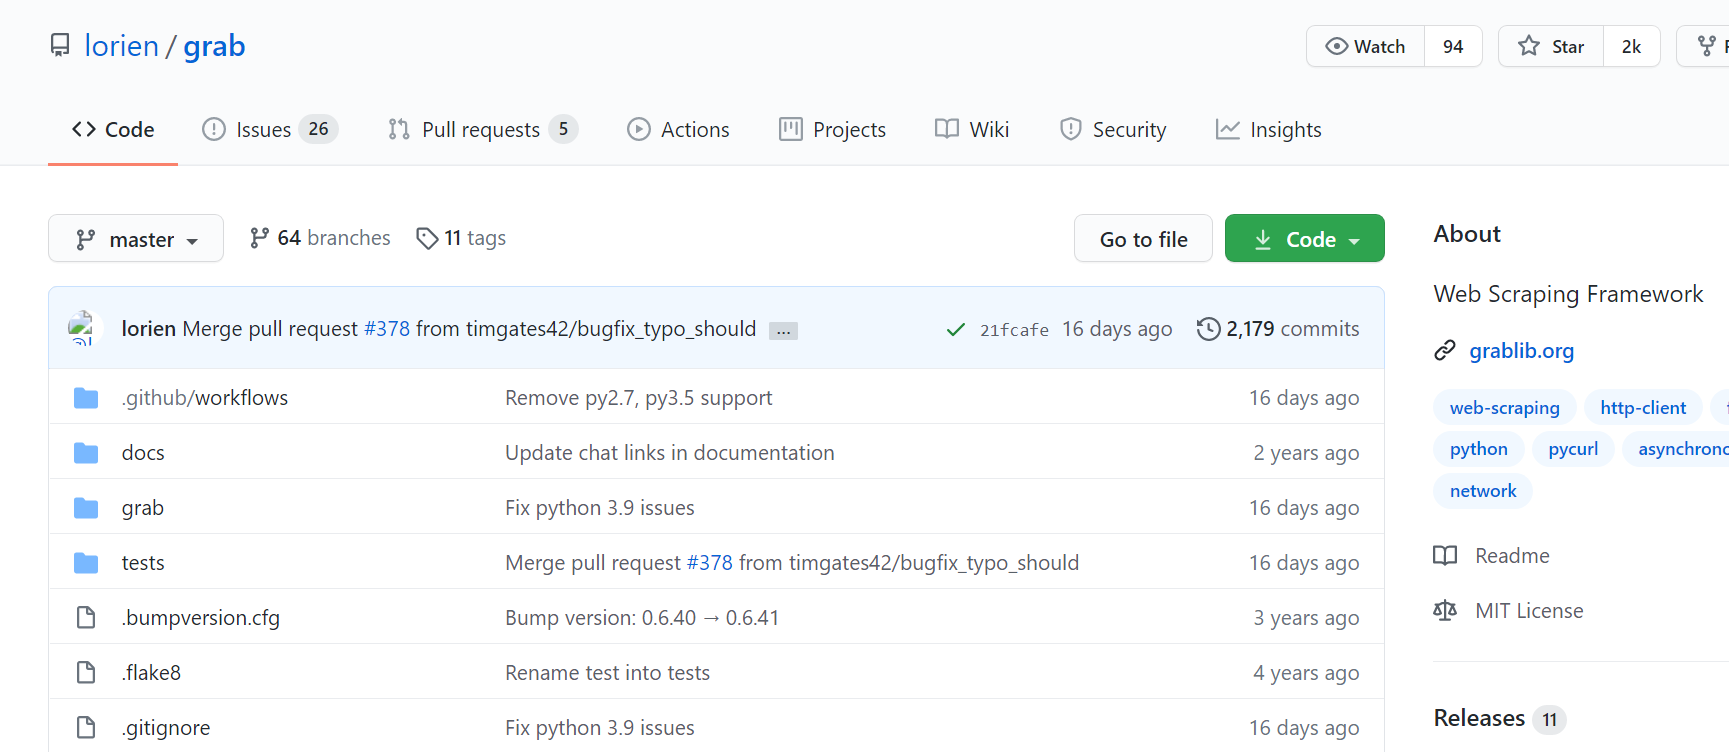Click the repository book icon beside lorien

coord(60,46)
